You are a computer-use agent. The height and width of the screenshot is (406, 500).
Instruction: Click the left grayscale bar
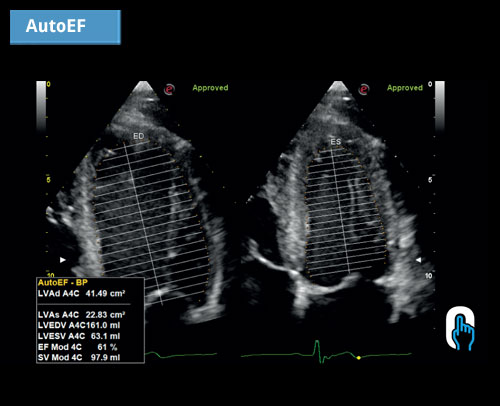[41, 107]
